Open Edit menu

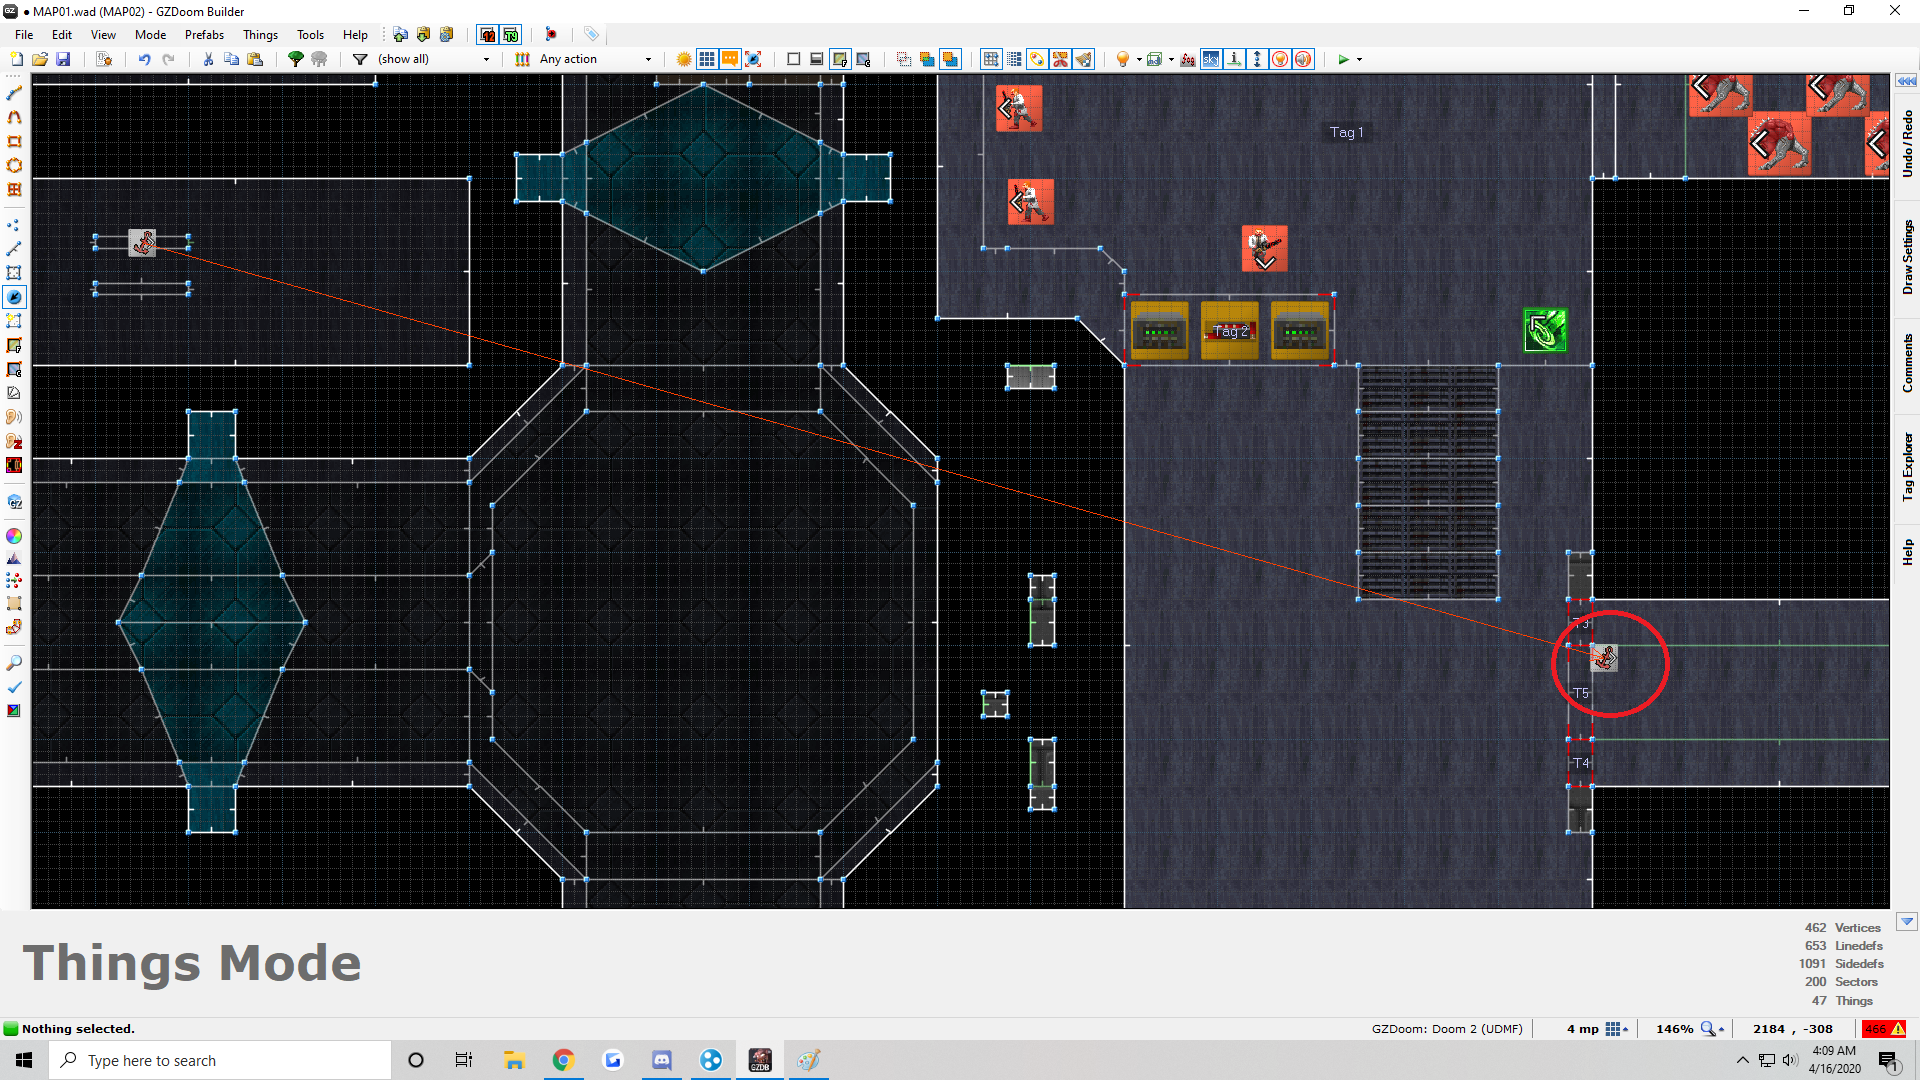pos(62,35)
